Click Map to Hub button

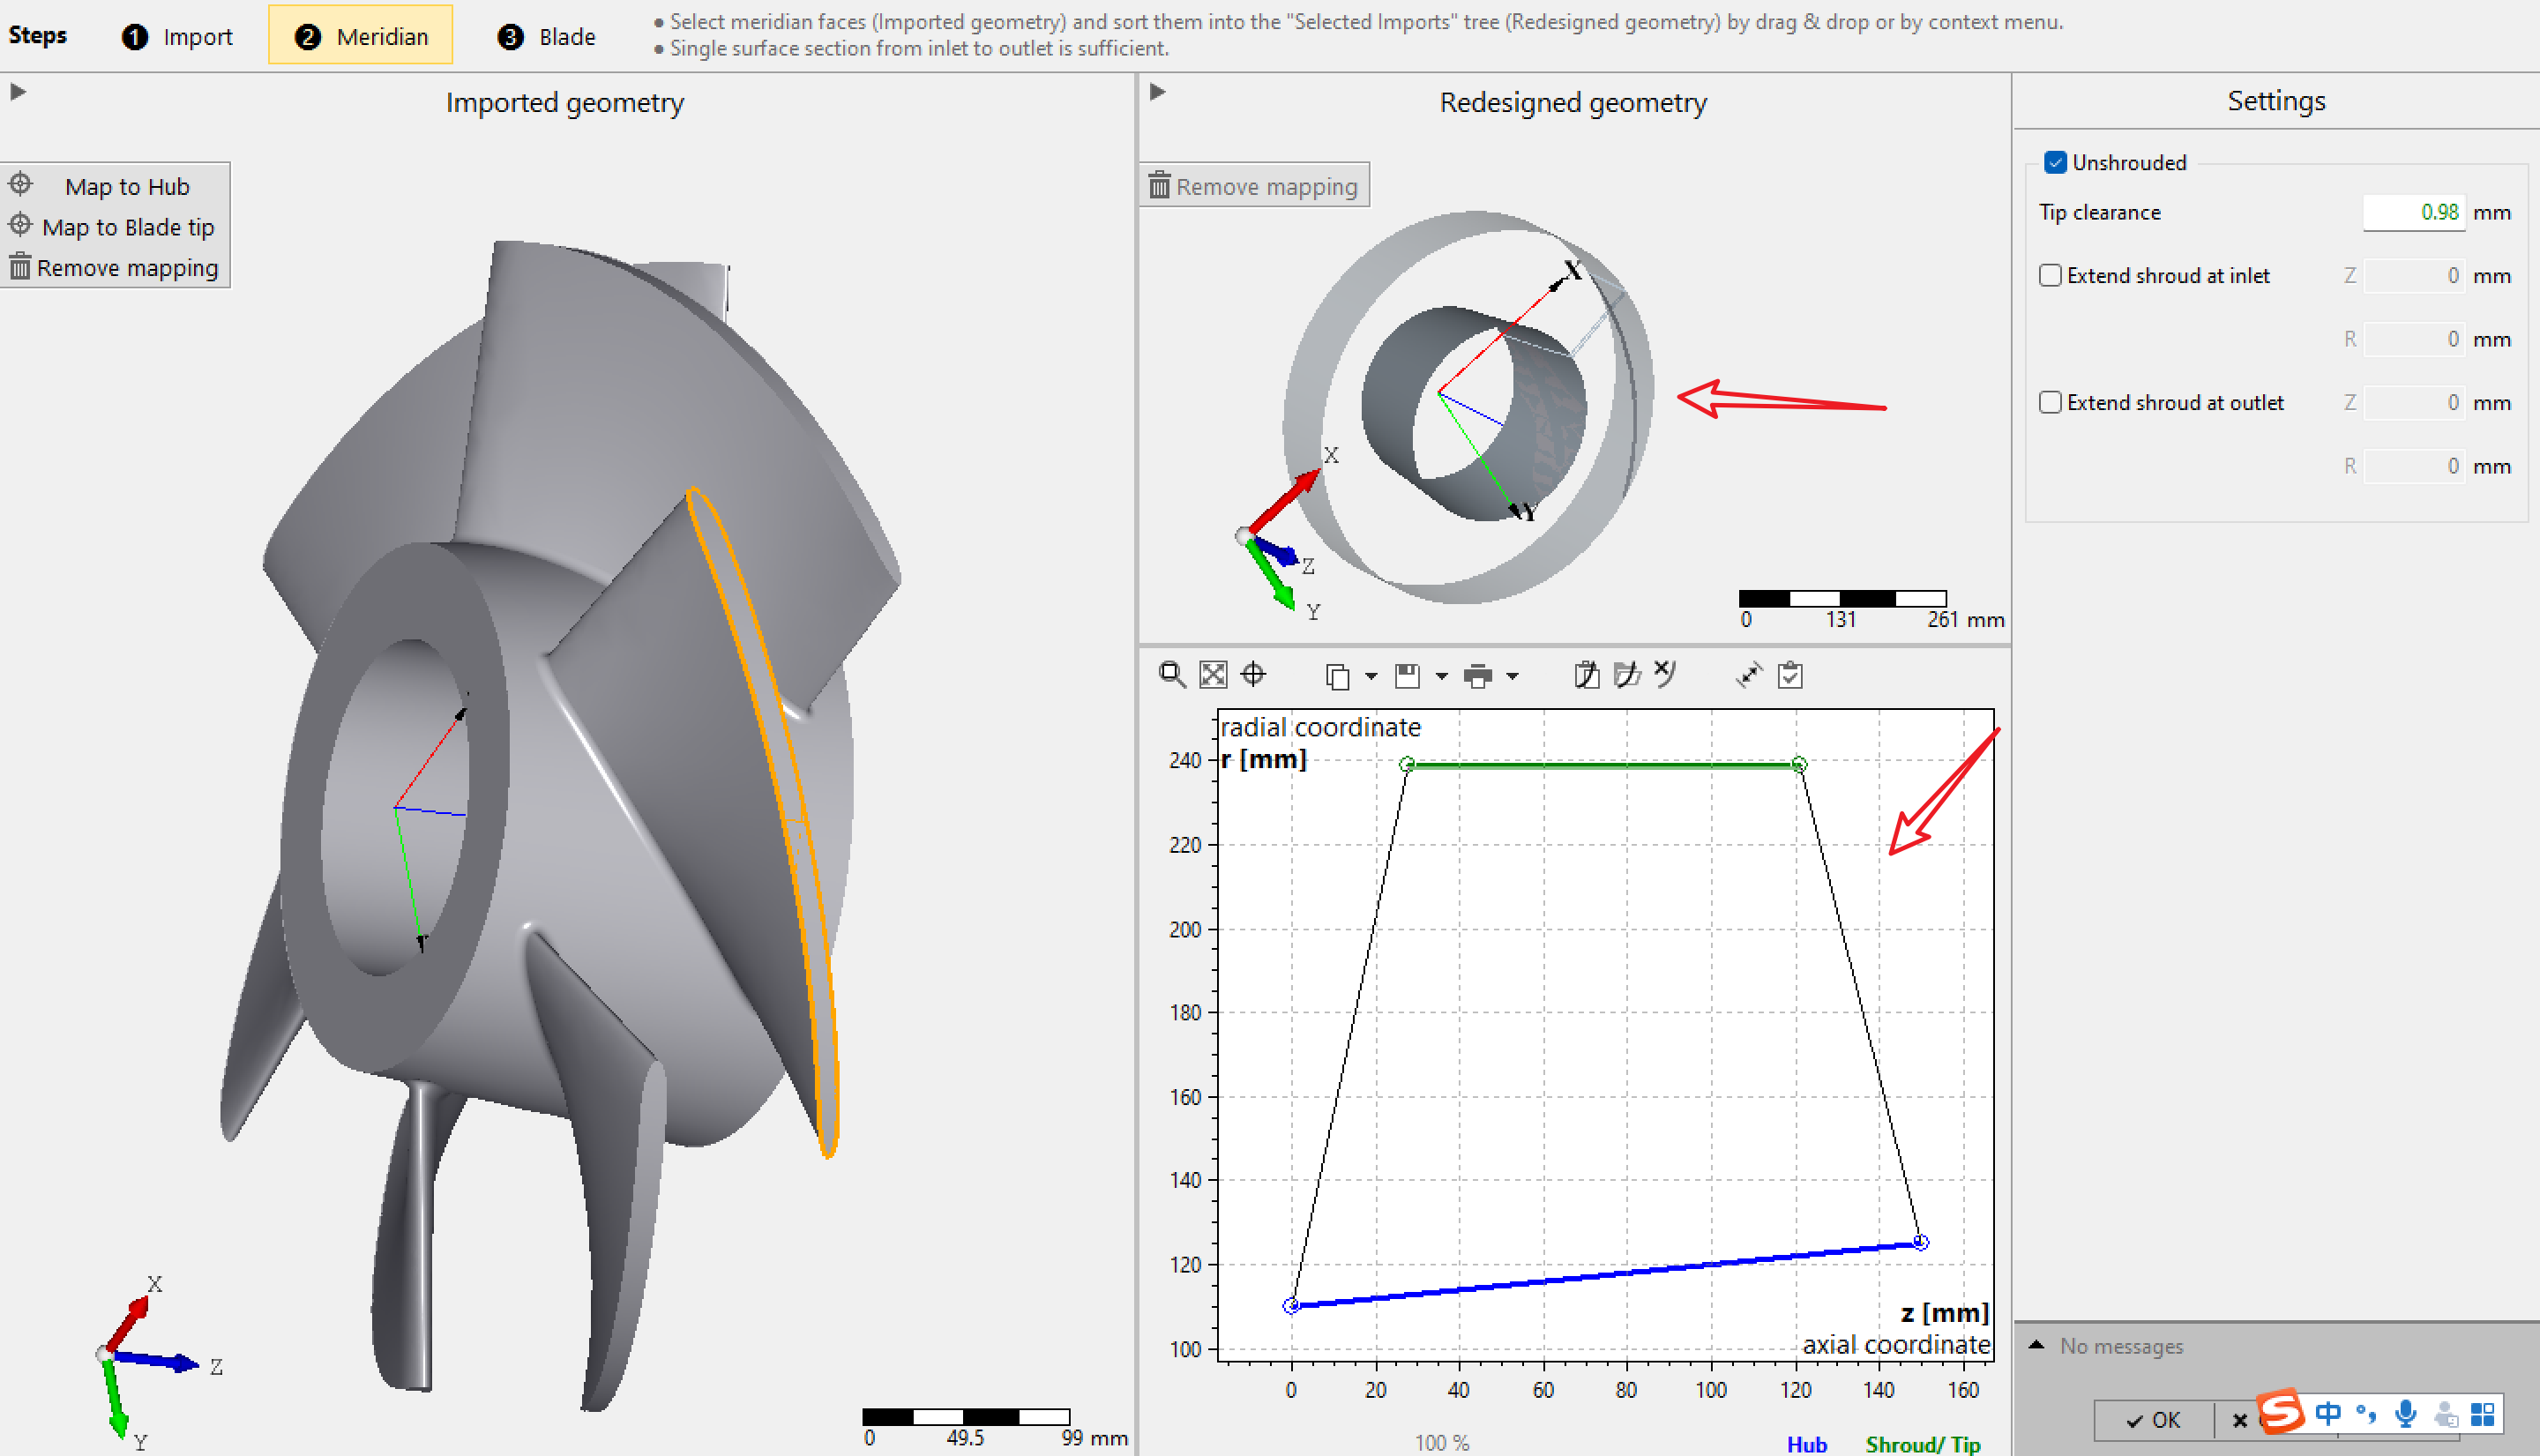(x=126, y=186)
